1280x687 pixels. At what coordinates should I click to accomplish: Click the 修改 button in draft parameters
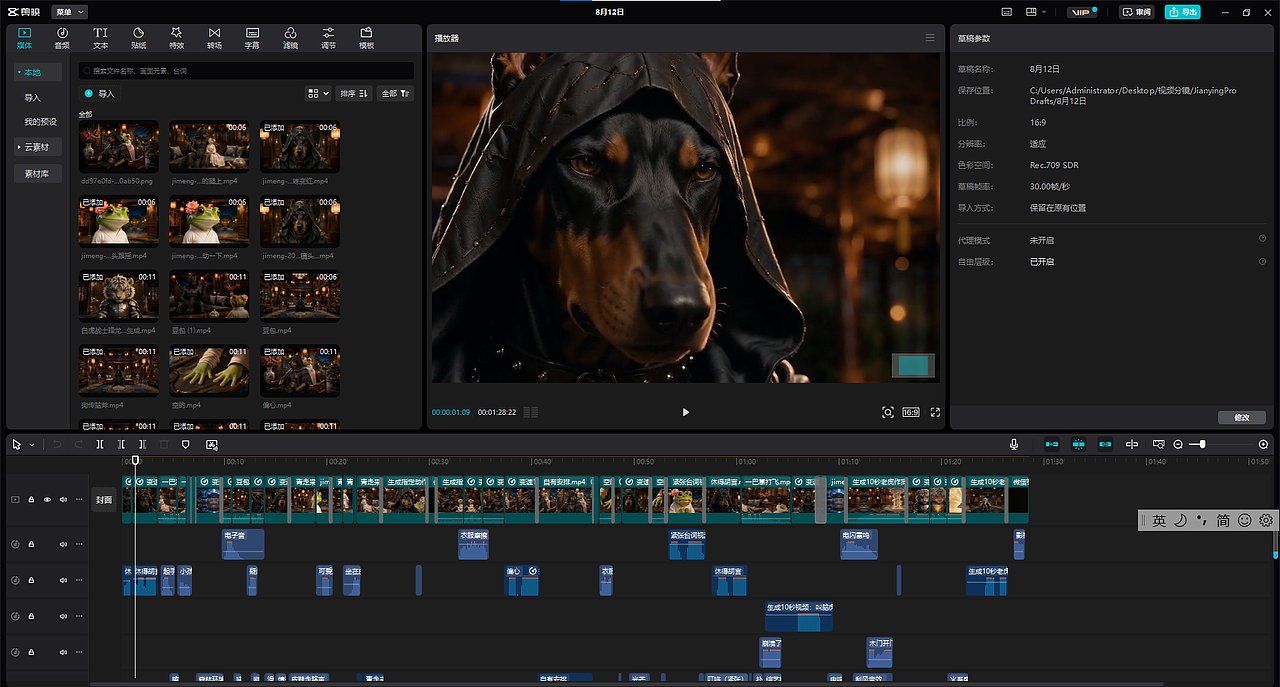tap(1242, 417)
